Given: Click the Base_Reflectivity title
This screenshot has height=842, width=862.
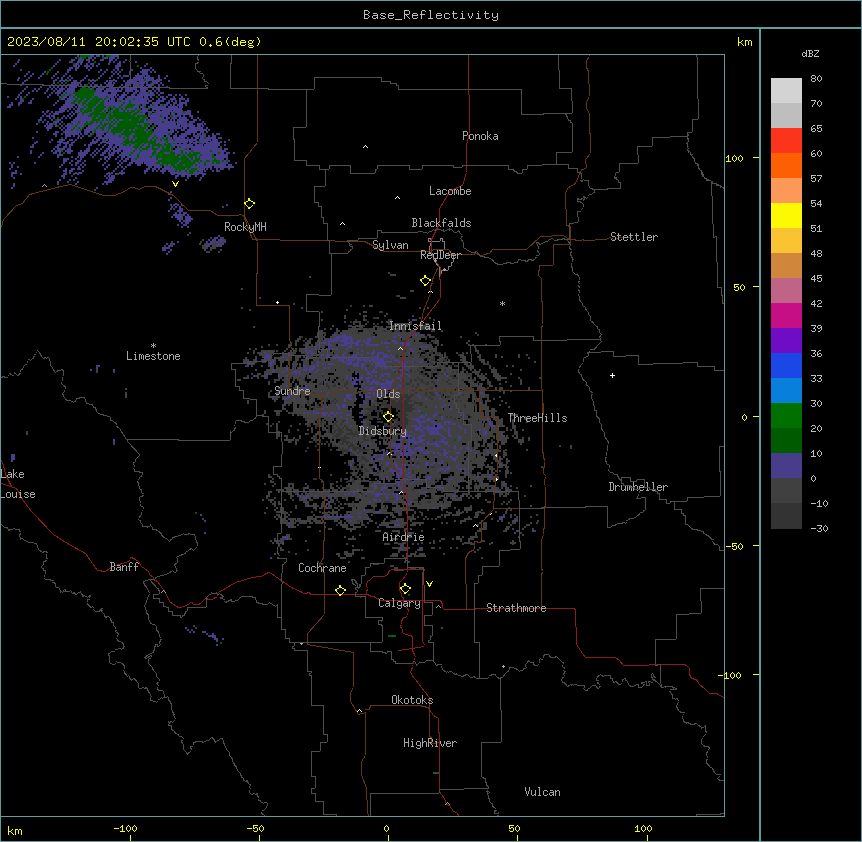Looking at the screenshot, I should [x=430, y=15].
